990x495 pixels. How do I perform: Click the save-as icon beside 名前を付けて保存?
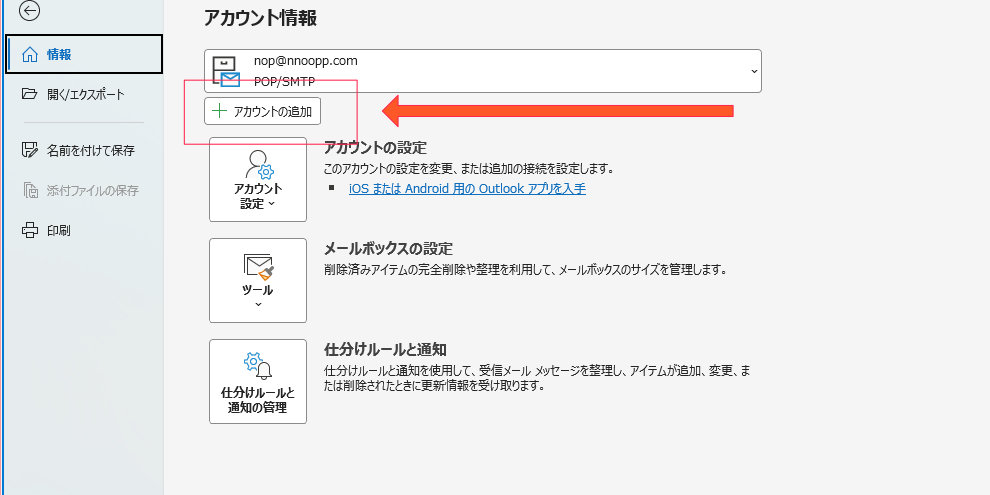pyautogui.click(x=30, y=150)
